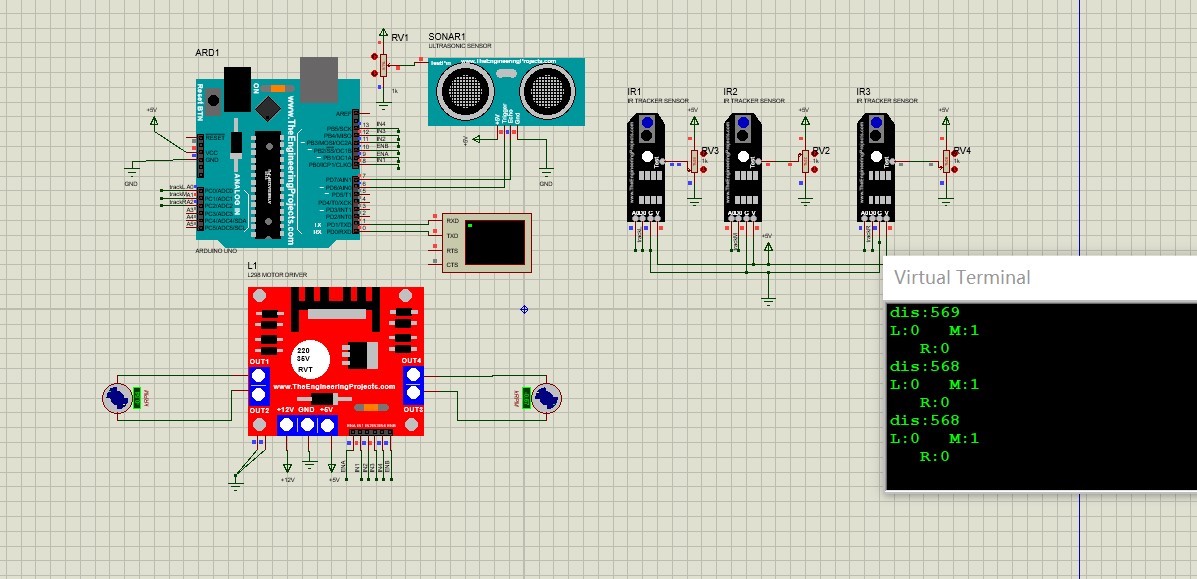Click the CTS pin of the virtual terminal
This screenshot has width=1197, height=579.
pos(452,265)
